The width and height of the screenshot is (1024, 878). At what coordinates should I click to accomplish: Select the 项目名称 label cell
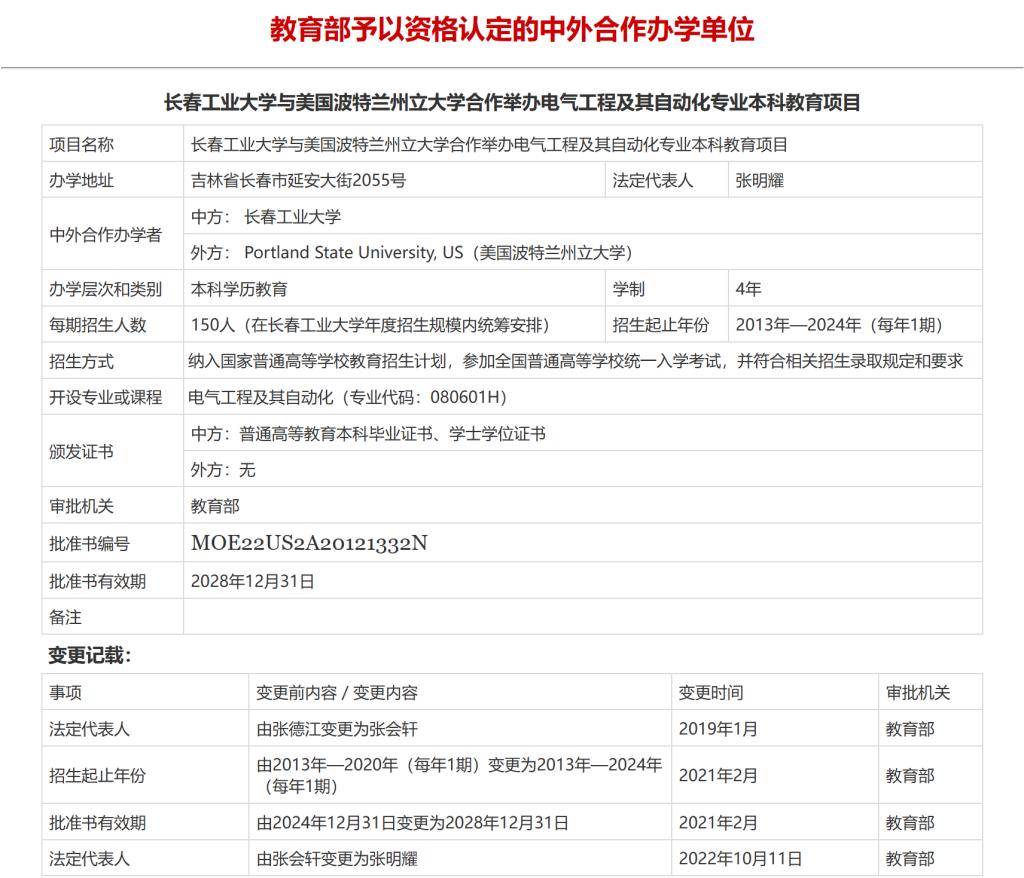(82, 145)
